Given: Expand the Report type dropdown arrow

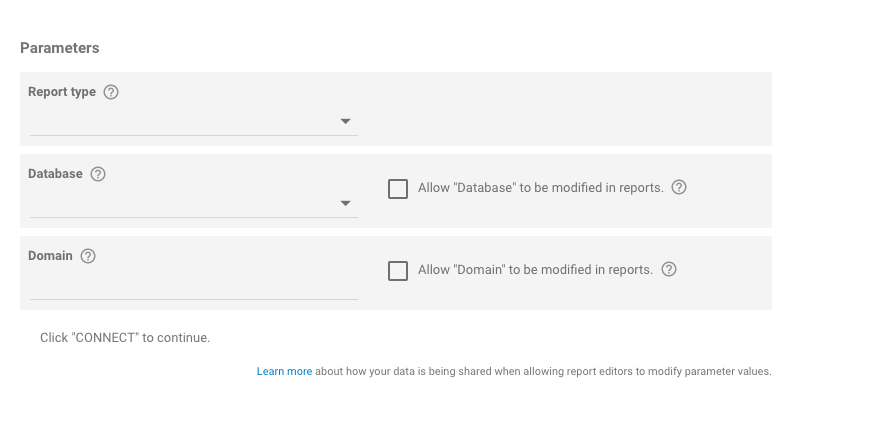Looking at the screenshot, I should tap(345, 121).
